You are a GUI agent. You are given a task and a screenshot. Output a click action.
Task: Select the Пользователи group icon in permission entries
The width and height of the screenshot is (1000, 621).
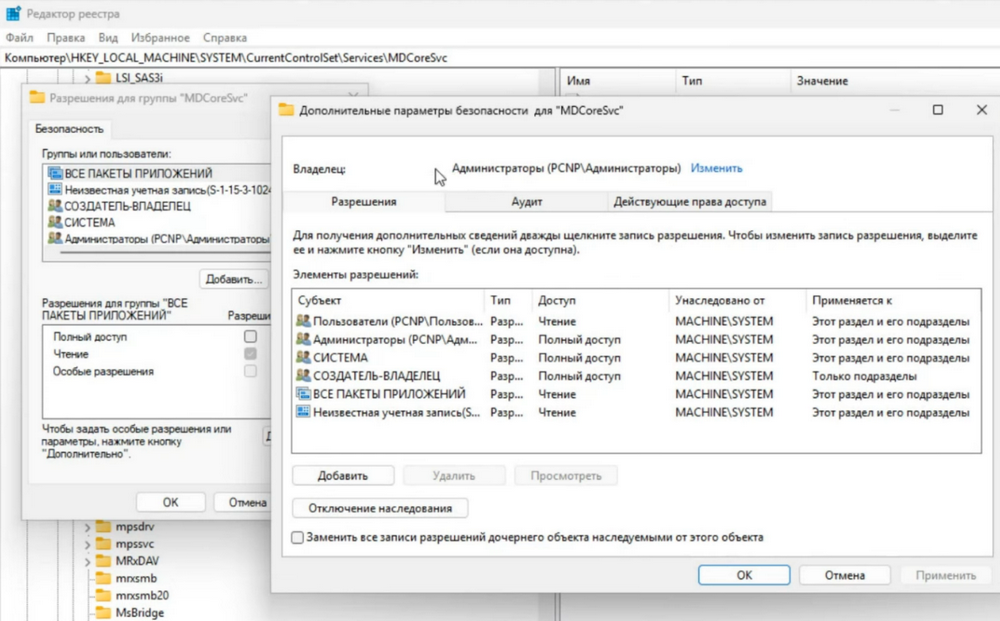point(304,322)
